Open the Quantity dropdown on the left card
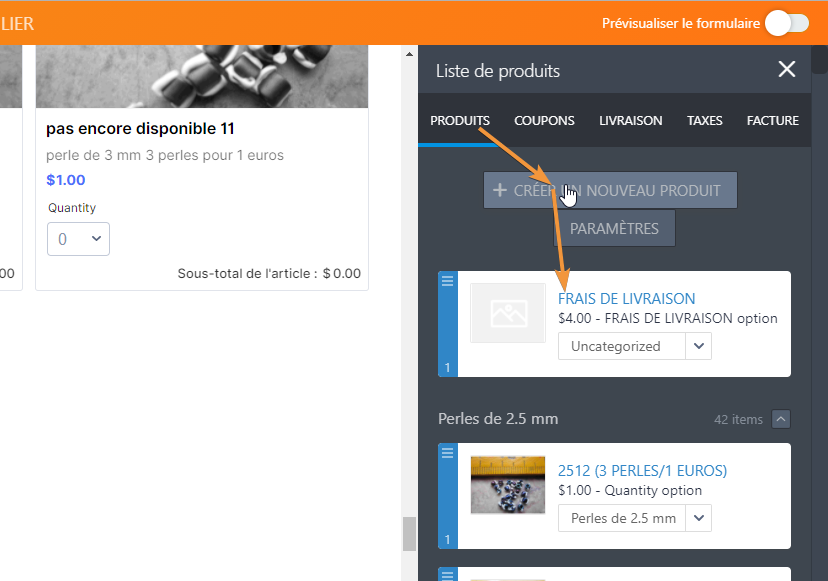828x581 pixels. click(78, 238)
